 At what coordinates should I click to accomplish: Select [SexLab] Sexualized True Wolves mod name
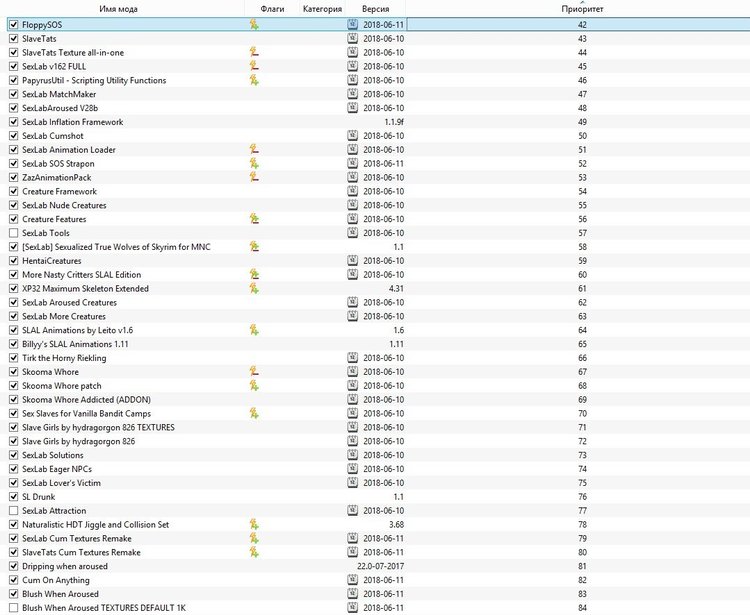coord(116,247)
